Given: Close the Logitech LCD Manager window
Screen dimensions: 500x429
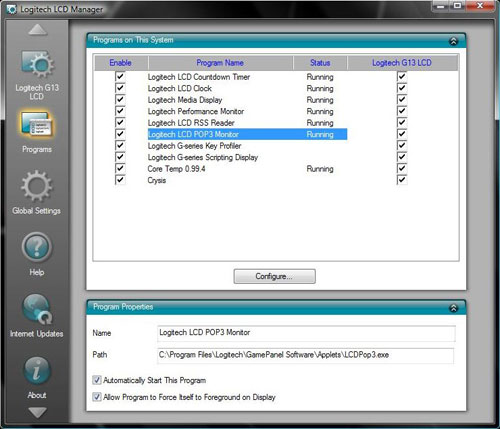Looking at the screenshot, I should tap(480, 6).
